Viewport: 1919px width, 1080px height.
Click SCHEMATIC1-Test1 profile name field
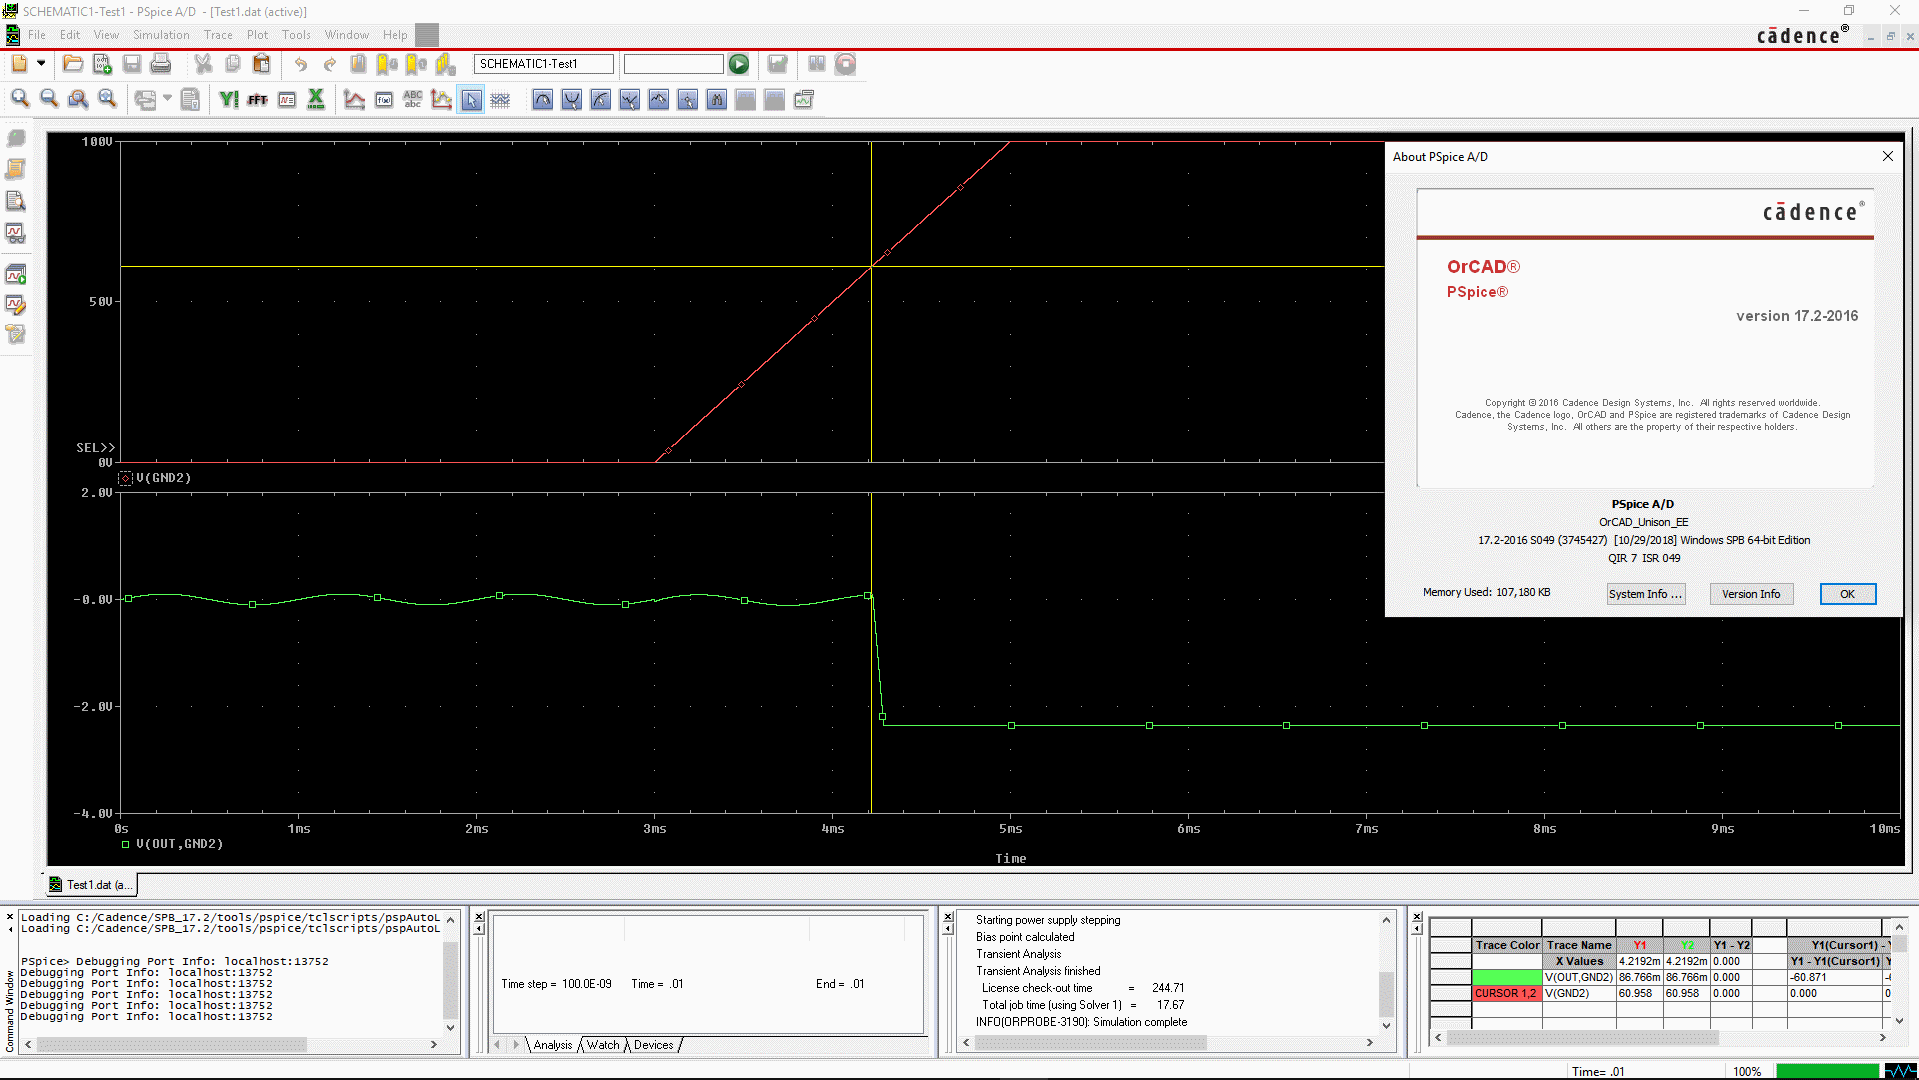point(543,64)
